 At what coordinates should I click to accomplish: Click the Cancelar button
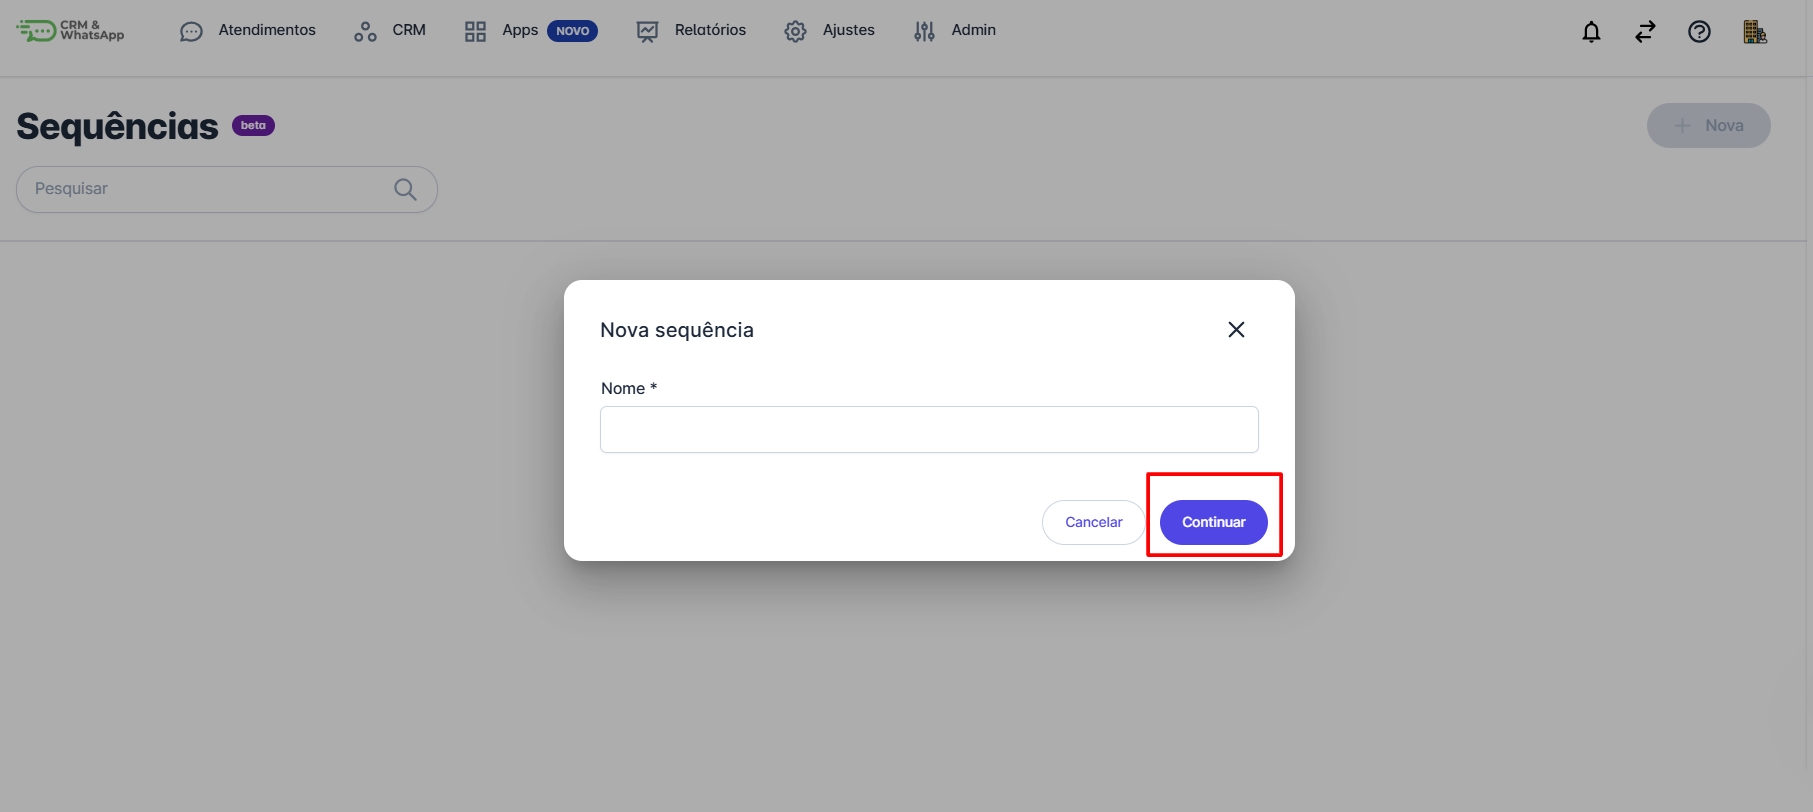(1094, 522)
